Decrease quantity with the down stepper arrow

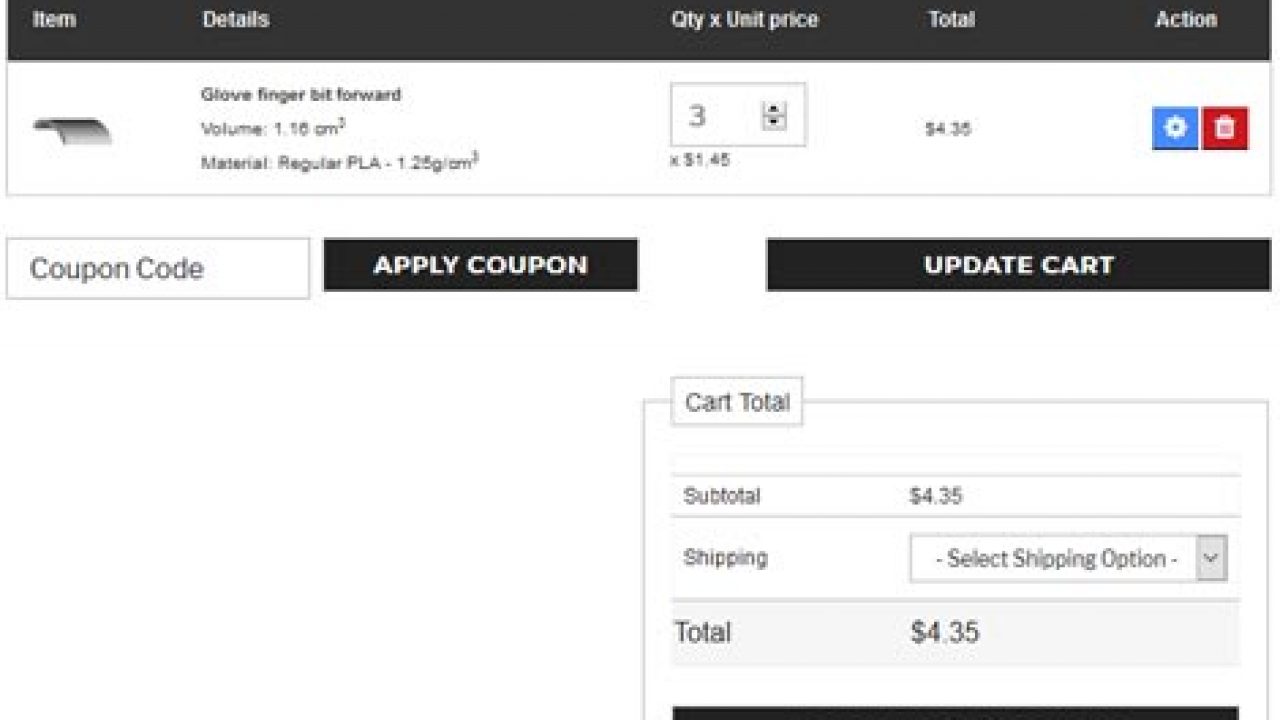tap(774, 123)
